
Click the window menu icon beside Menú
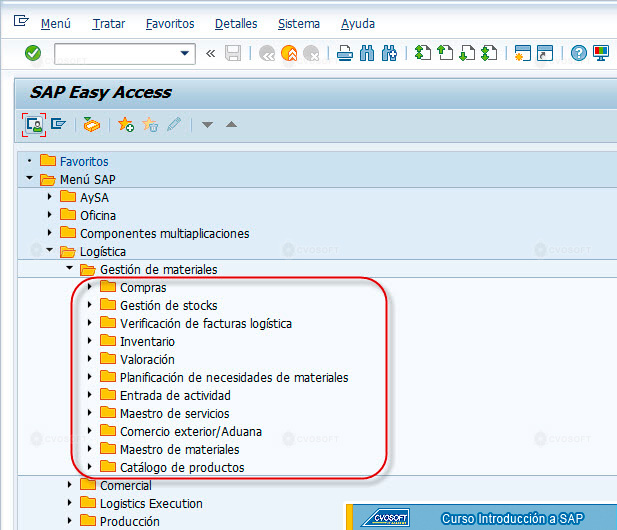tap(21, 20)
